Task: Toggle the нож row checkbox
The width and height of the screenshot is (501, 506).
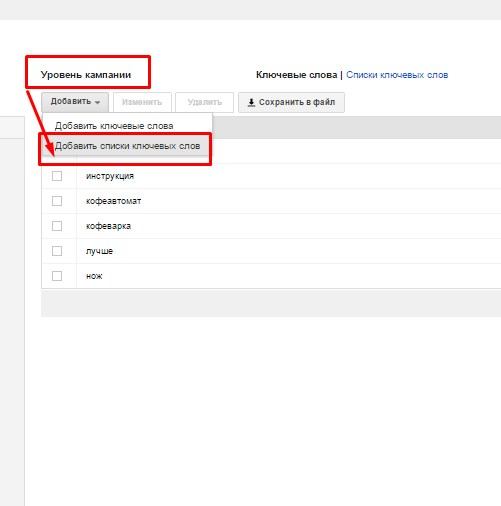Action: (x=57, y=276)
